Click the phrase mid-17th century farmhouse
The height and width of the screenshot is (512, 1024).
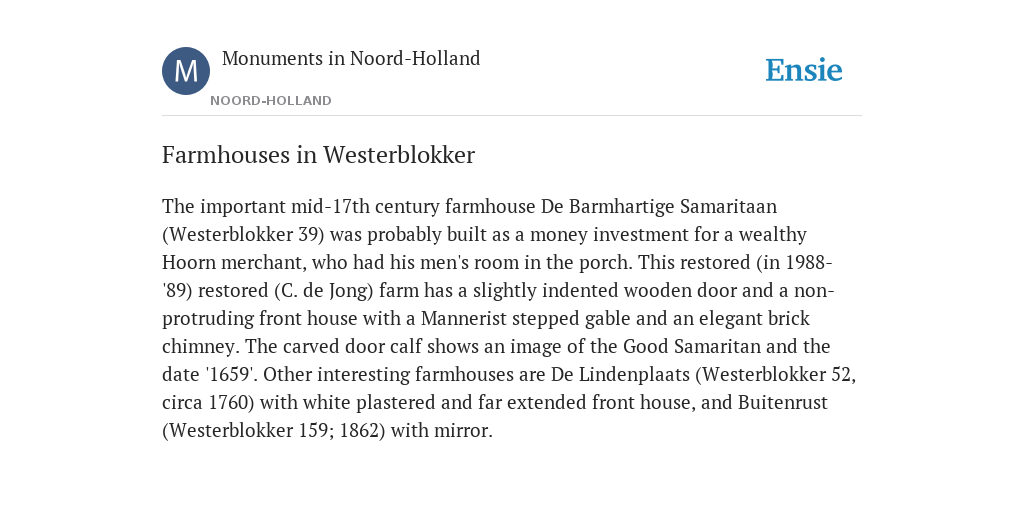click(x=413, y=206)
